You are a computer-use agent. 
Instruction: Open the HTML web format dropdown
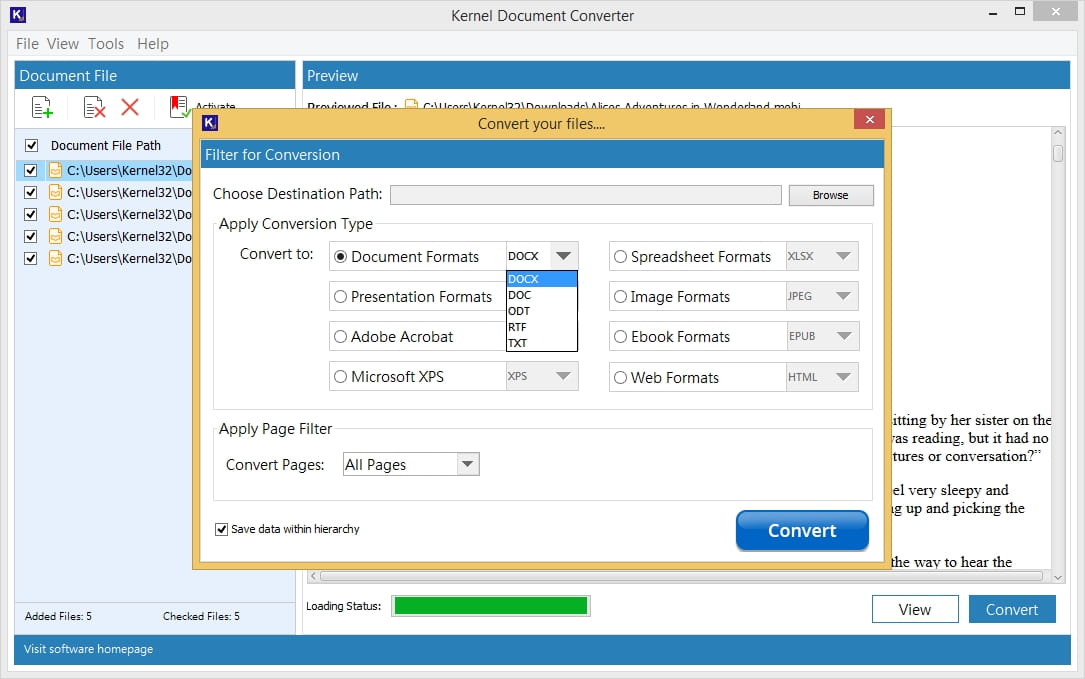(x=843, y=377)
